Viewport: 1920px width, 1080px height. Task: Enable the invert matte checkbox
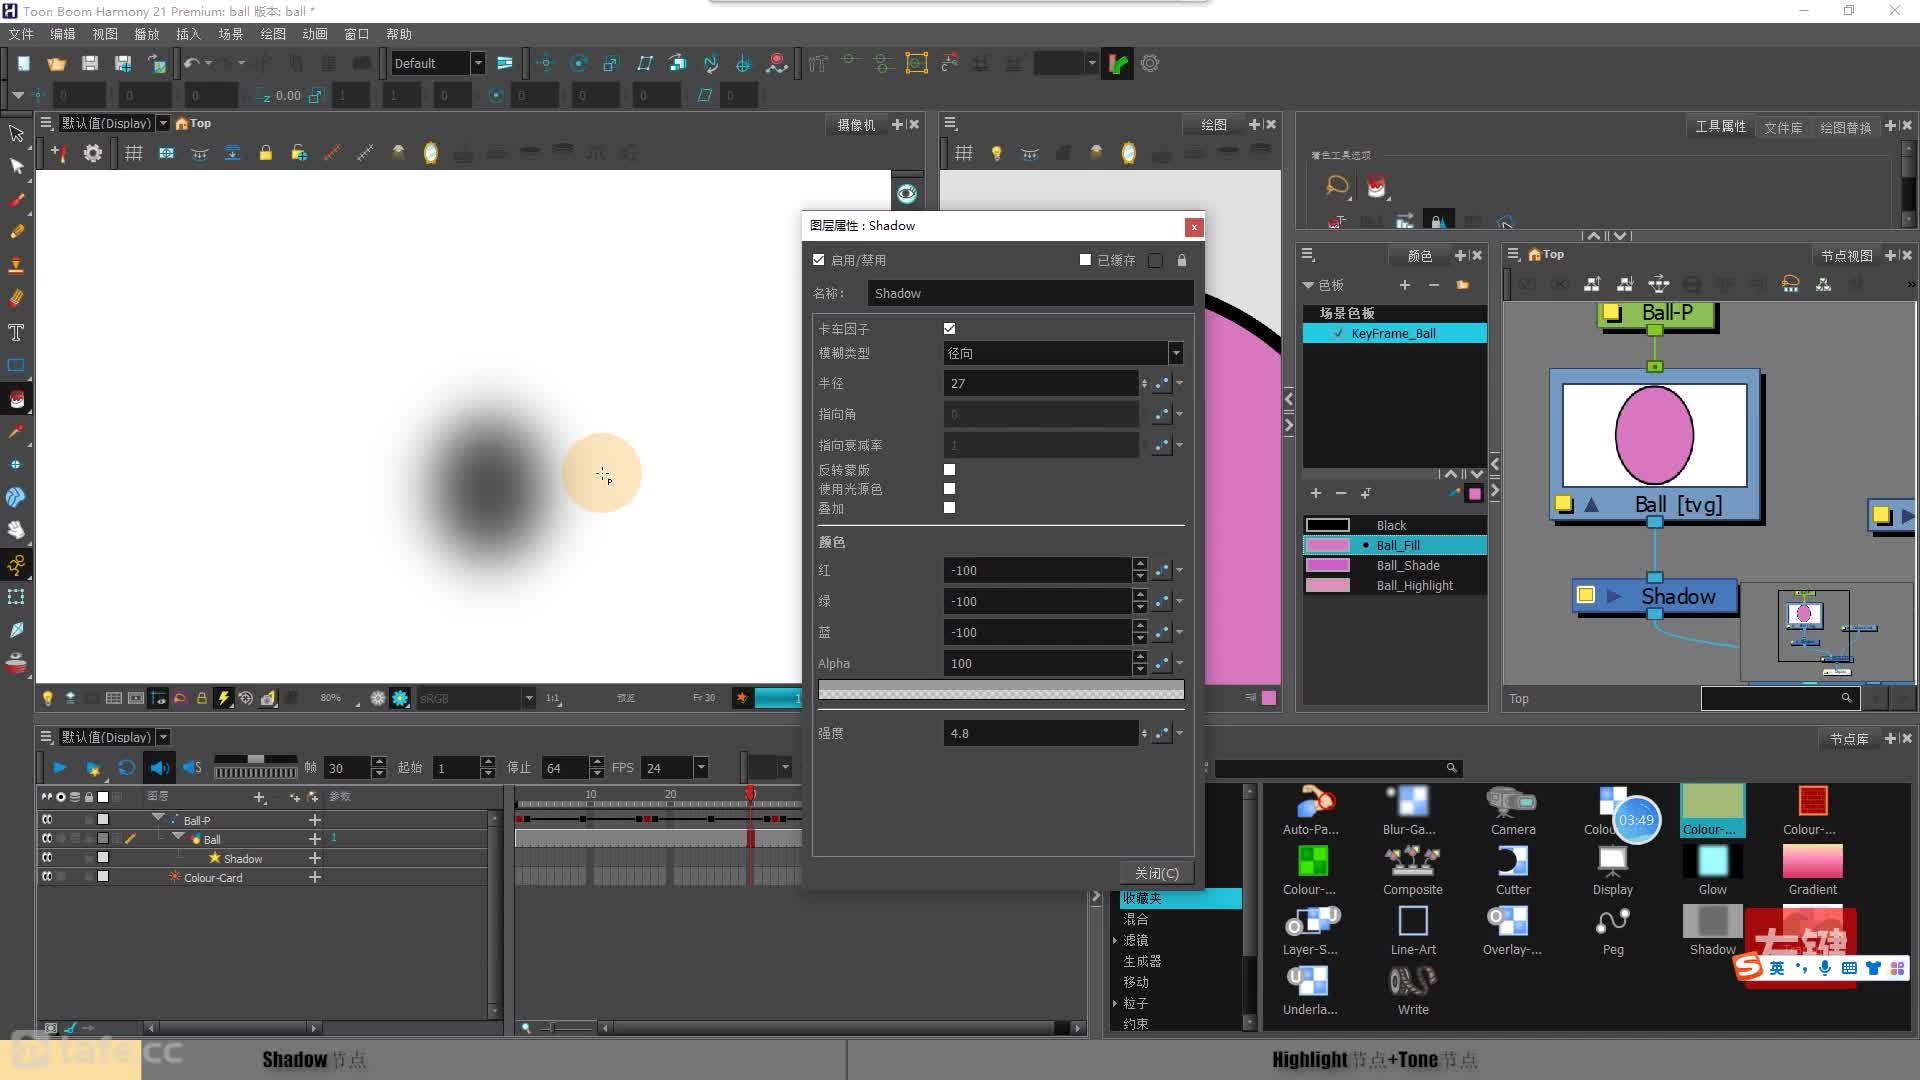click(949, 470)
